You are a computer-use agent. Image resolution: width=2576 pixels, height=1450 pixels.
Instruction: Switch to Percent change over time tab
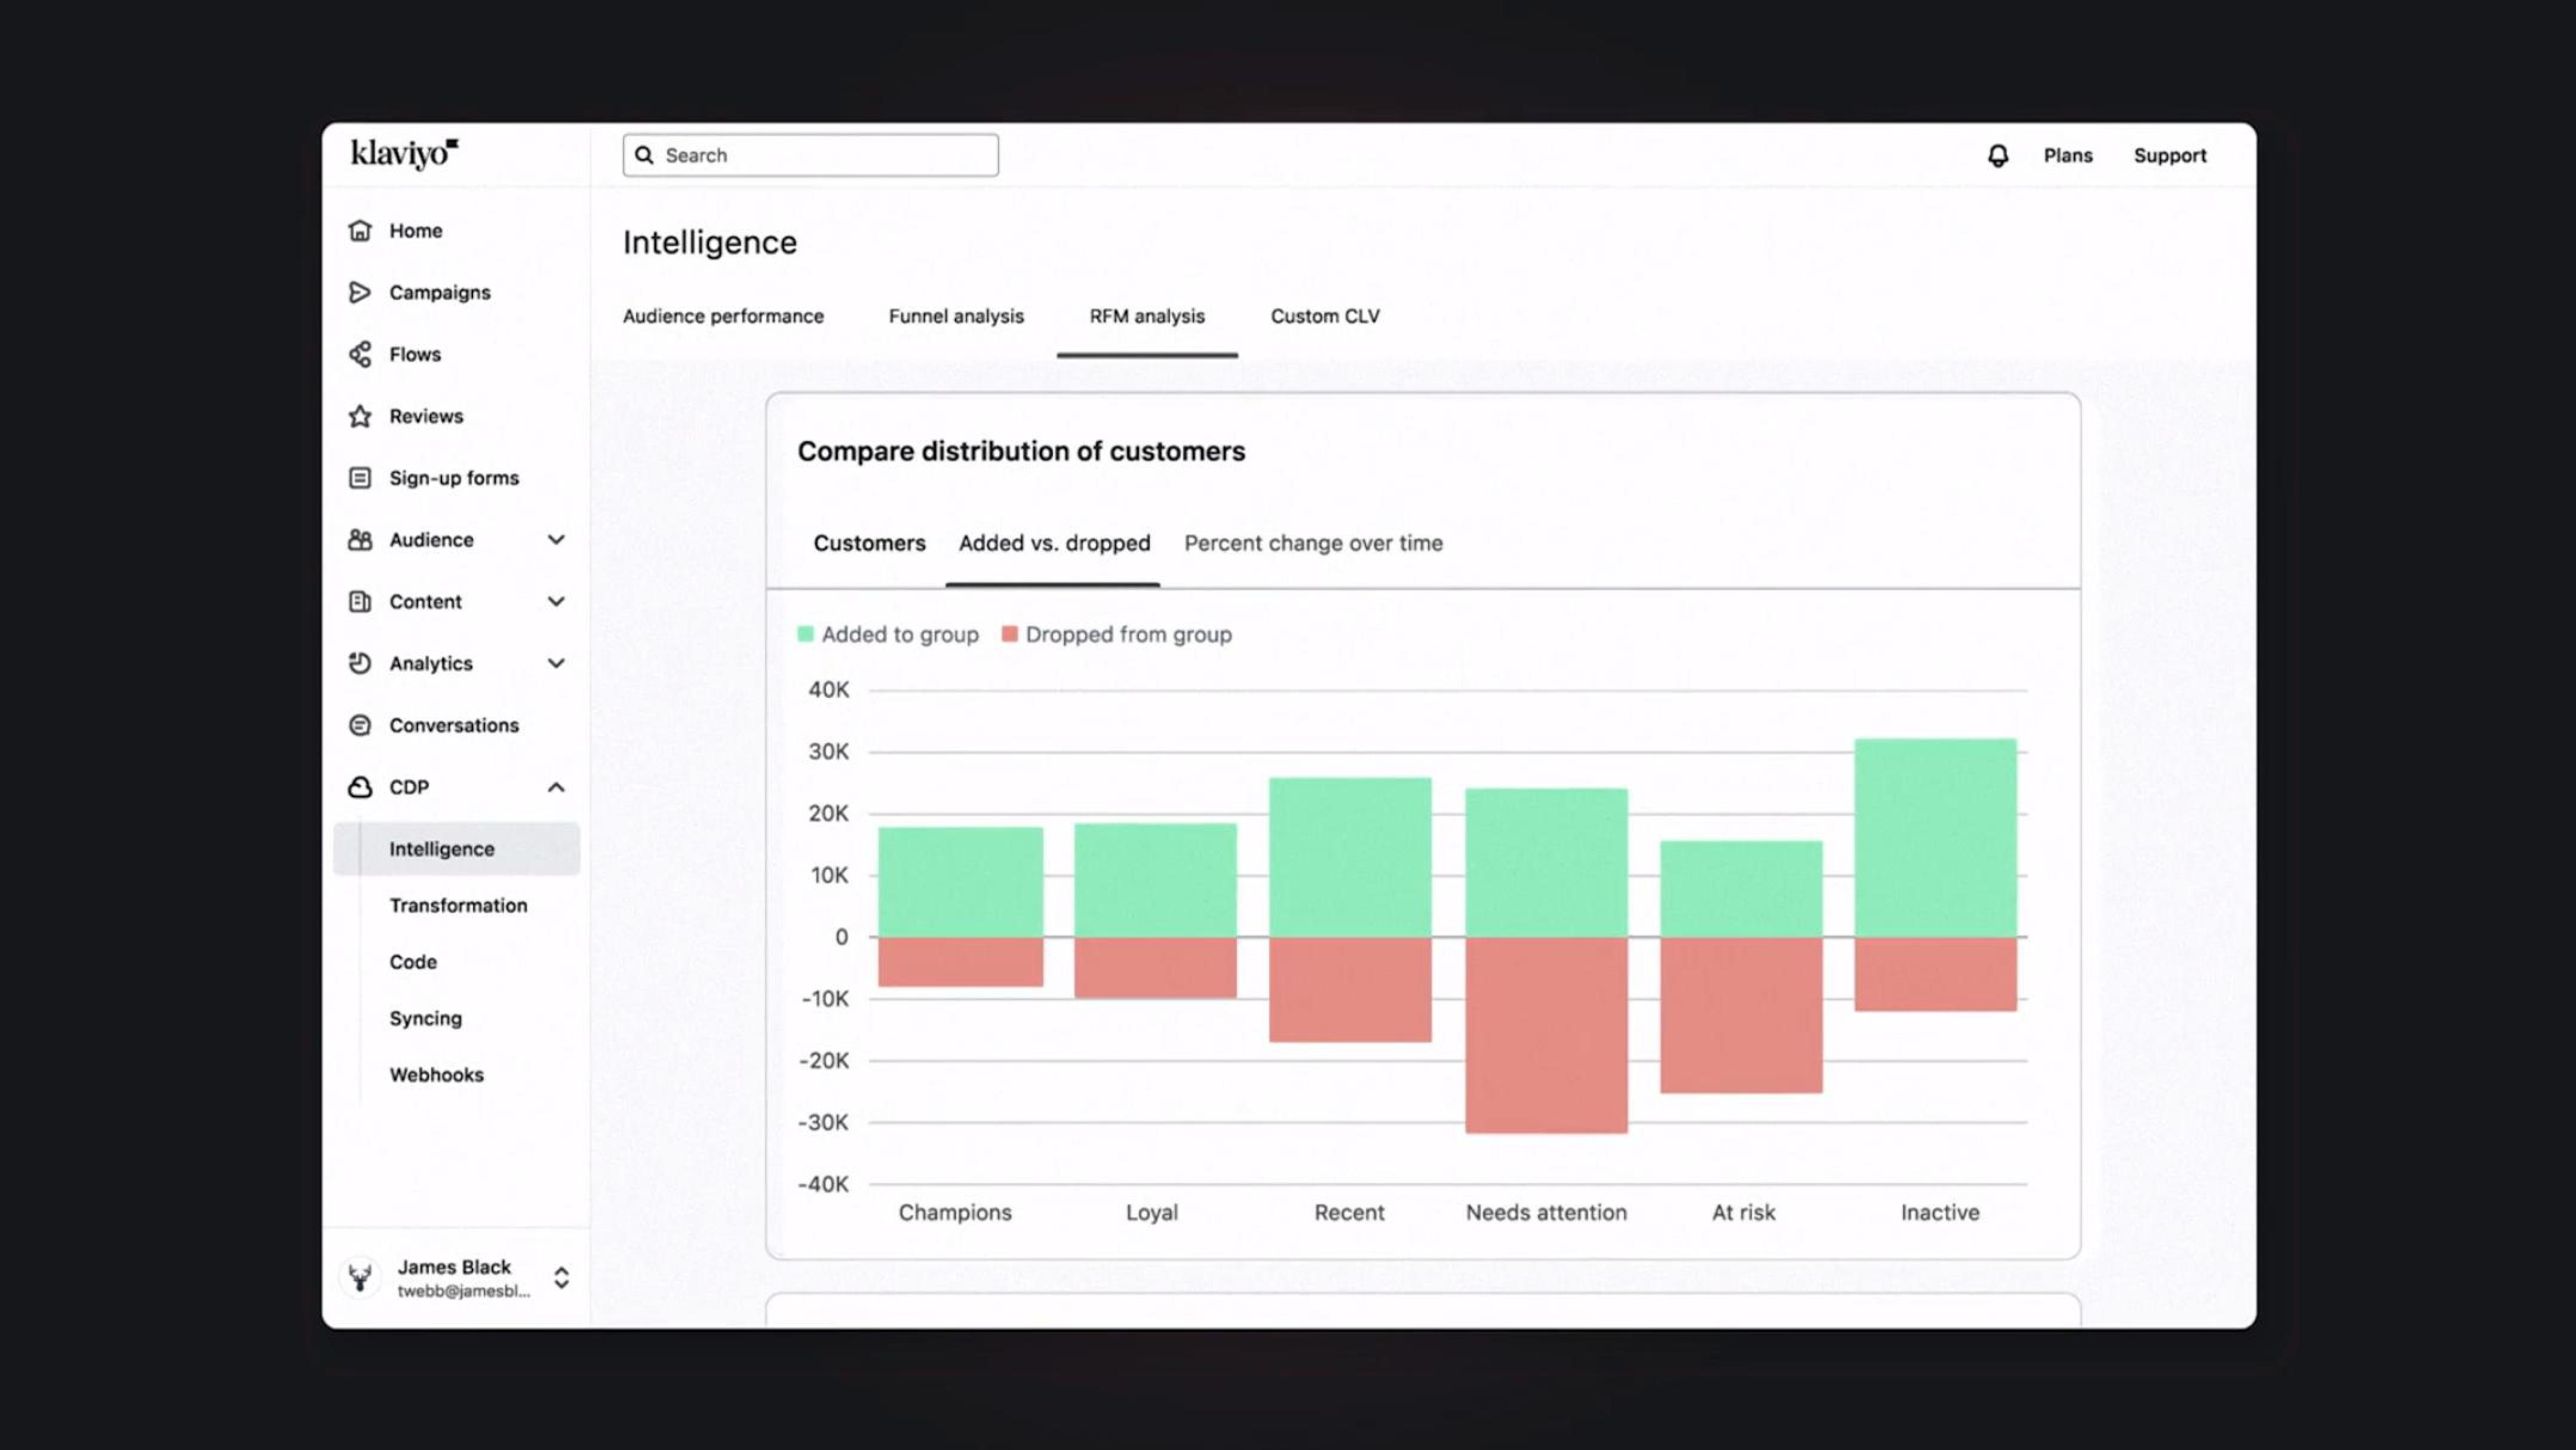[x=1313, y=542]
